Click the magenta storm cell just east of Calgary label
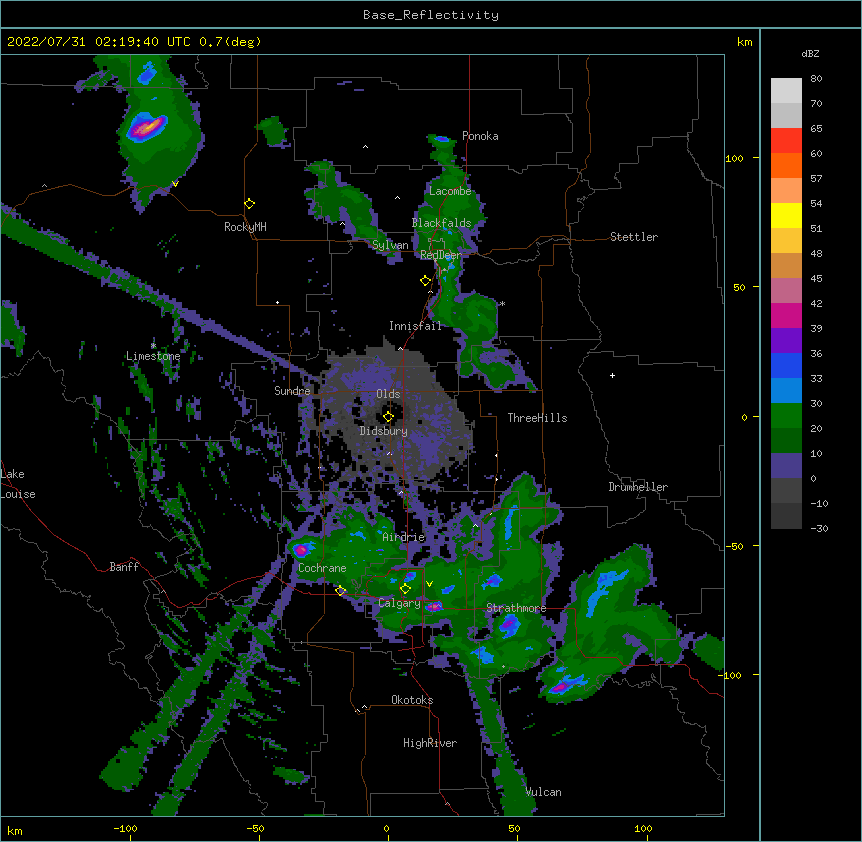 coord(434,606)
